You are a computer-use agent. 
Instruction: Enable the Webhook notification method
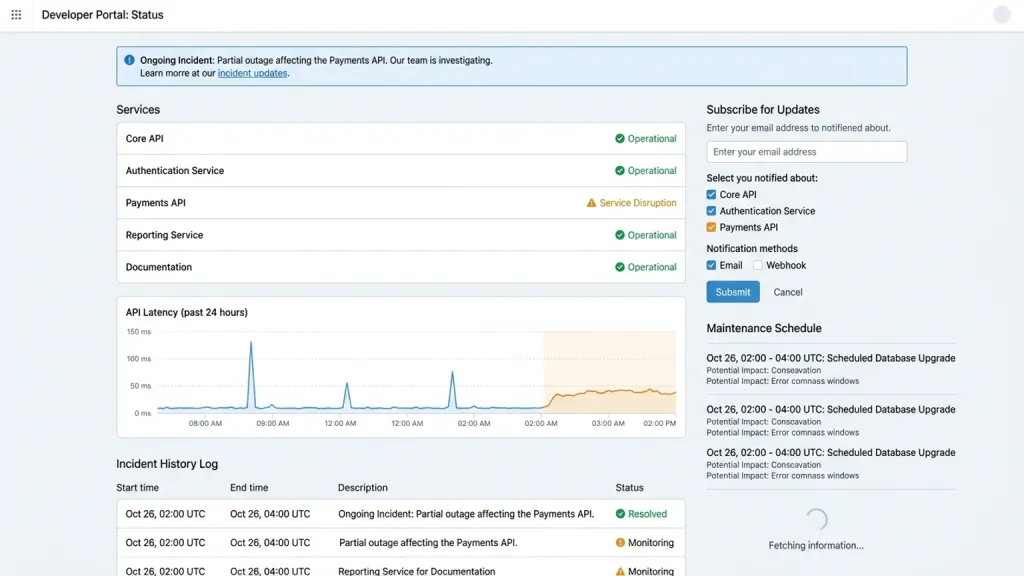tap(758, 265)
